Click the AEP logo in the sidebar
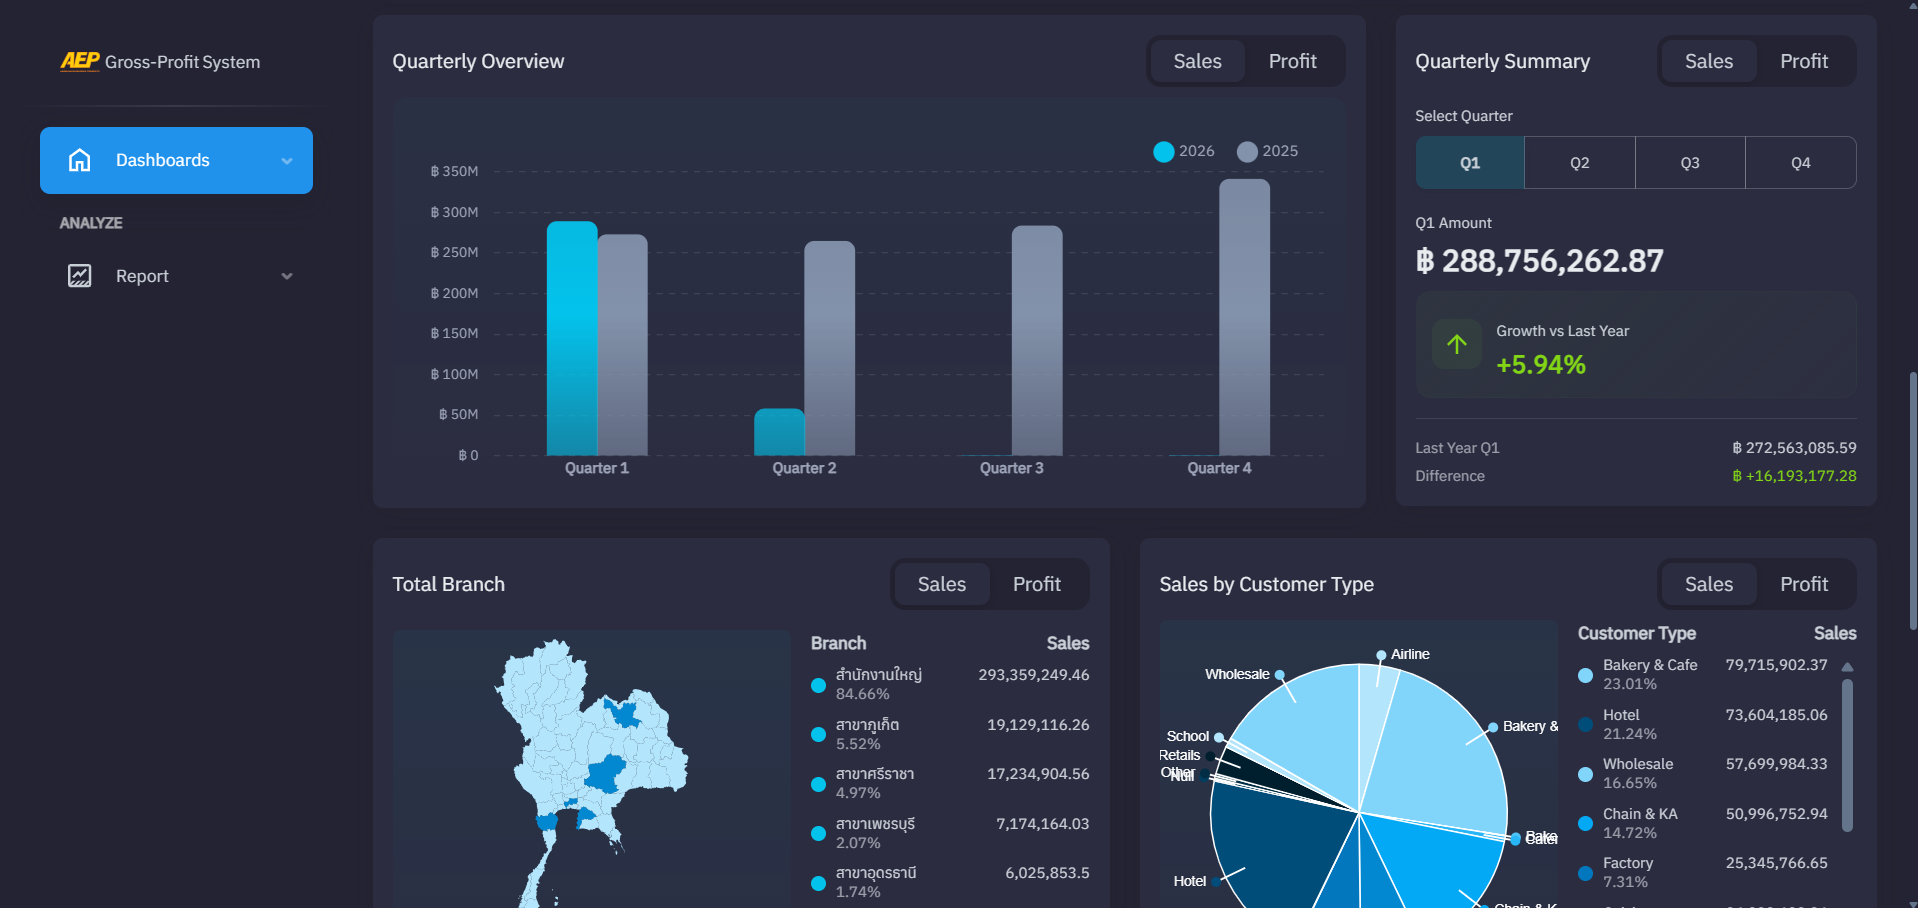Image resolution: width=1918 pixels, height=908 pixels. click(80, 61)
